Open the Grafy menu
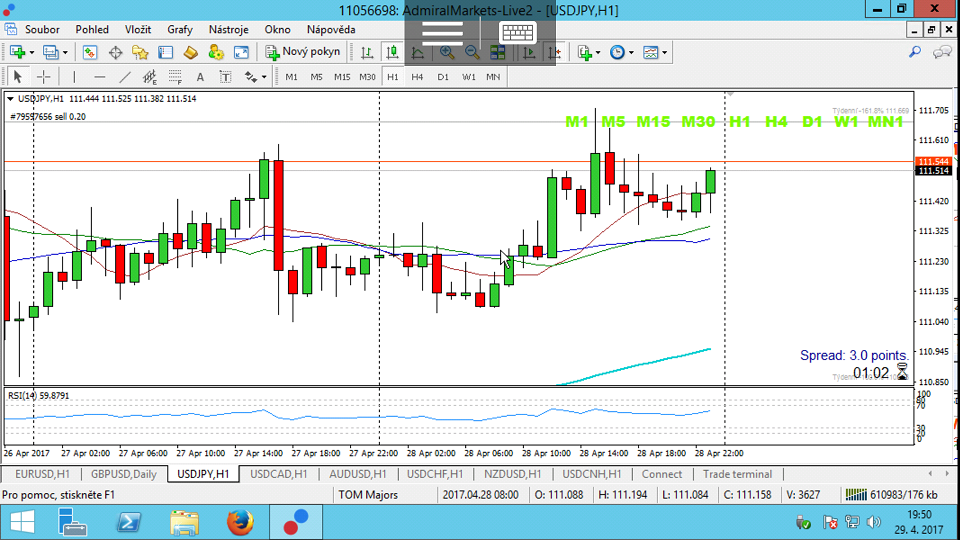This screenshot has height=540, width=960. coord(179,29)
